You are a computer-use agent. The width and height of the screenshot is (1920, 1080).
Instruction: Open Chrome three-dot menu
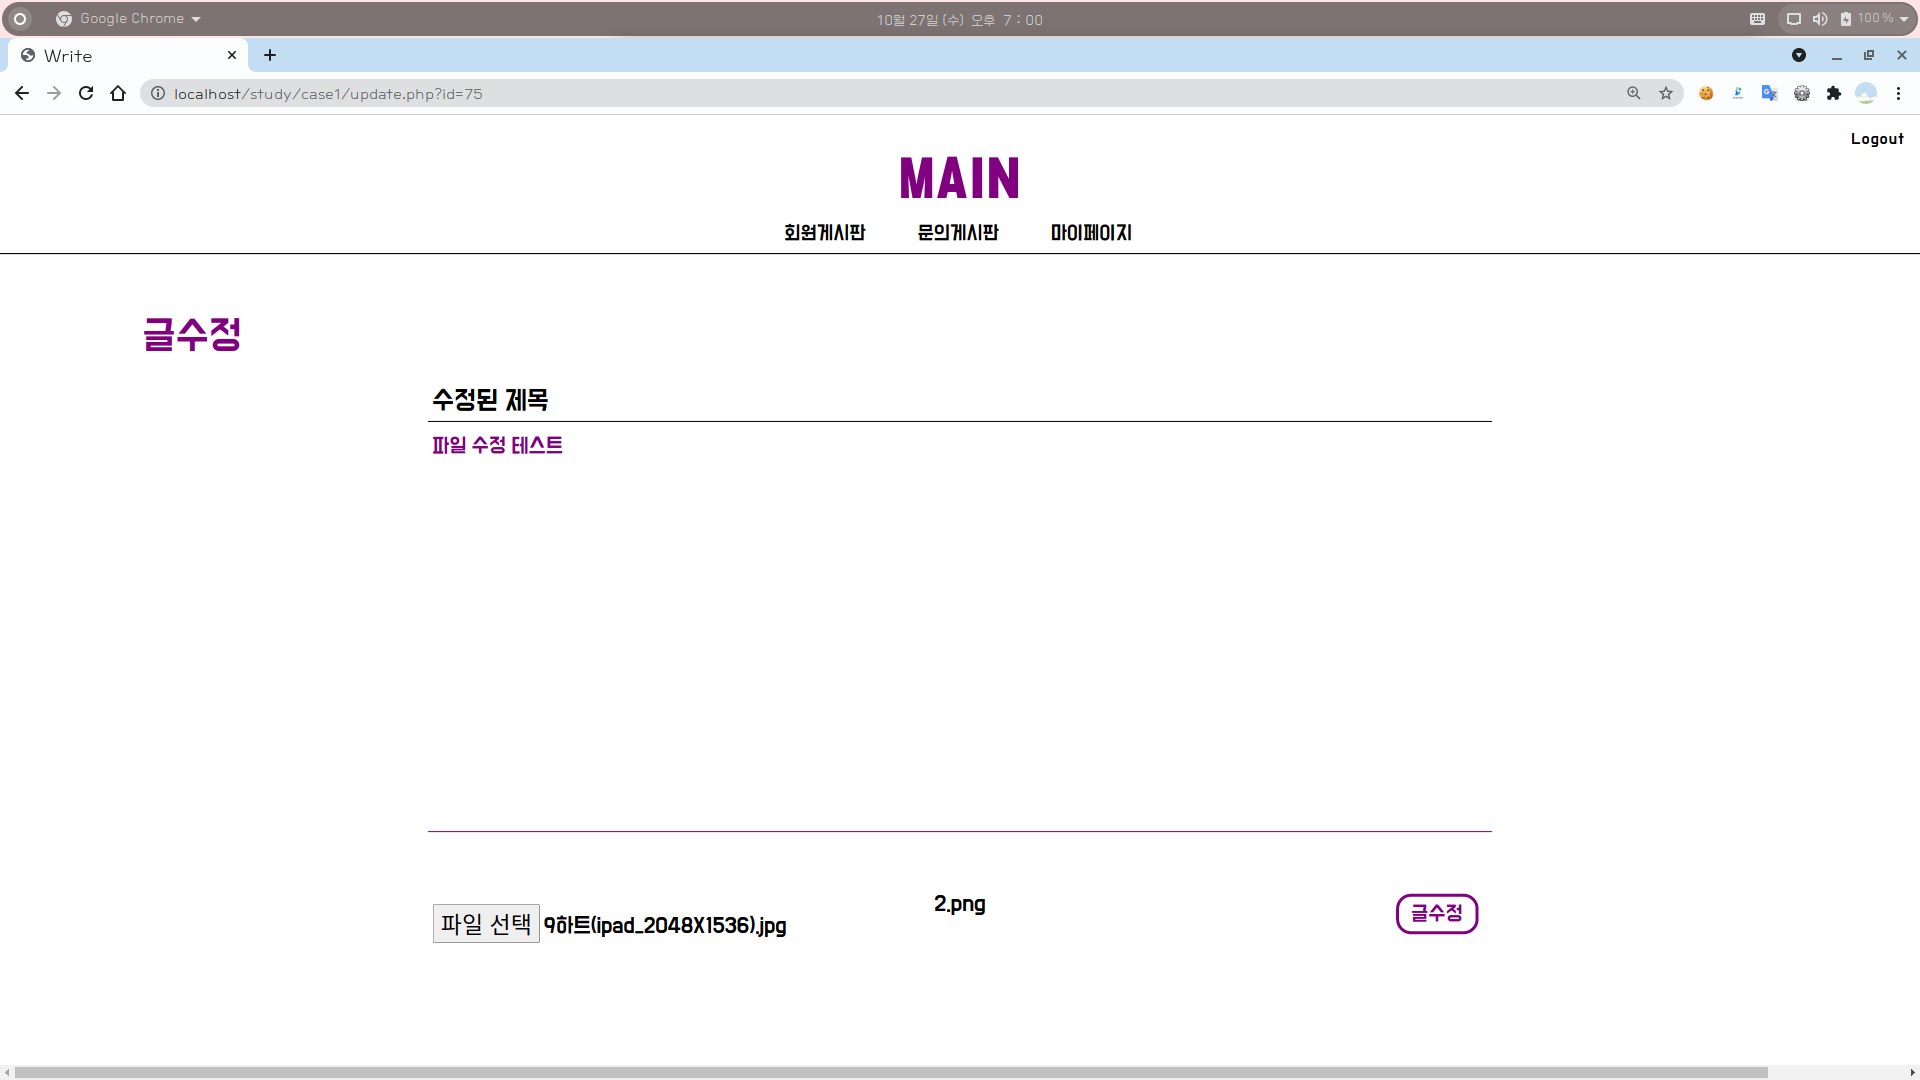(1898, 93)
